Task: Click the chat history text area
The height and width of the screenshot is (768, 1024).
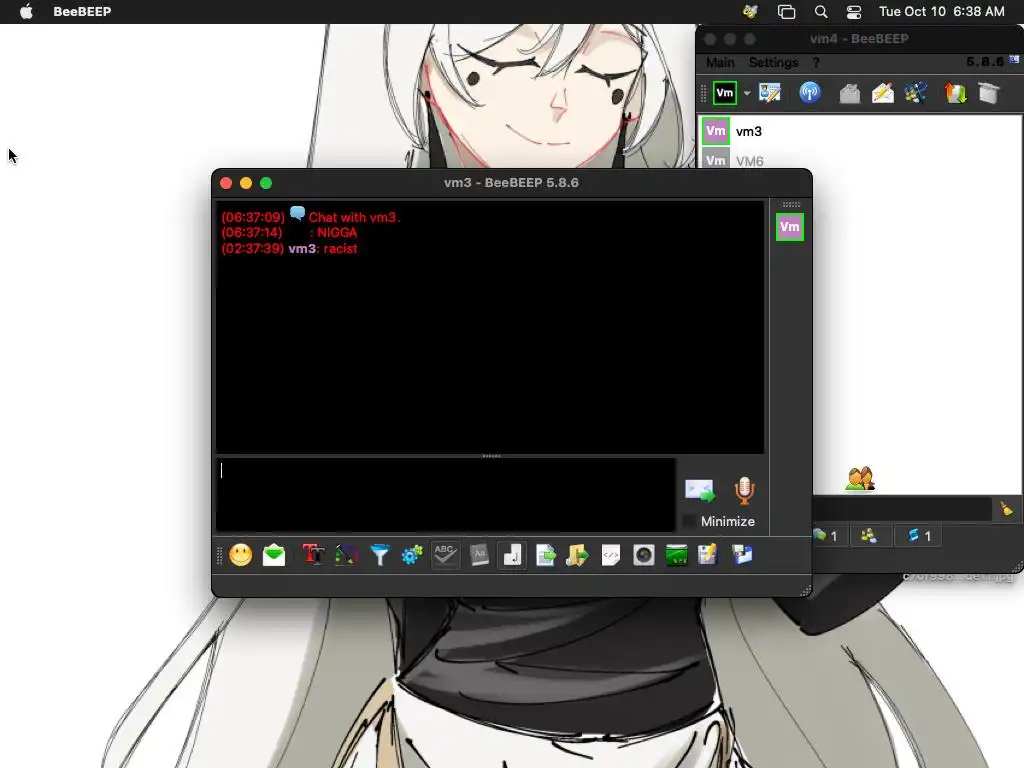Action: [490, 327]
